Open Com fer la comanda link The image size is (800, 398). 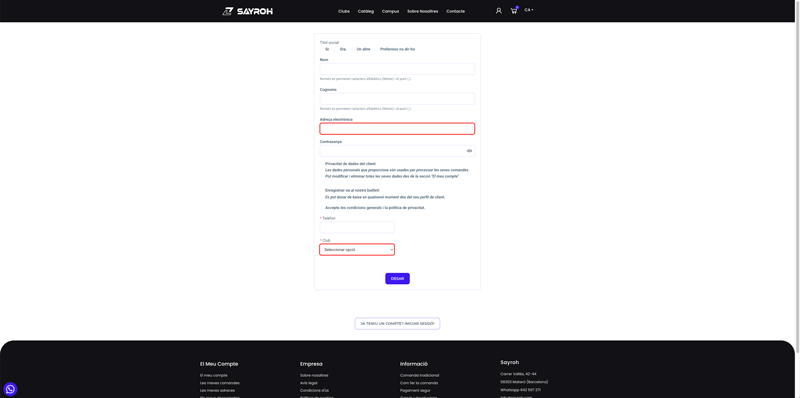(x=419, y=383)
